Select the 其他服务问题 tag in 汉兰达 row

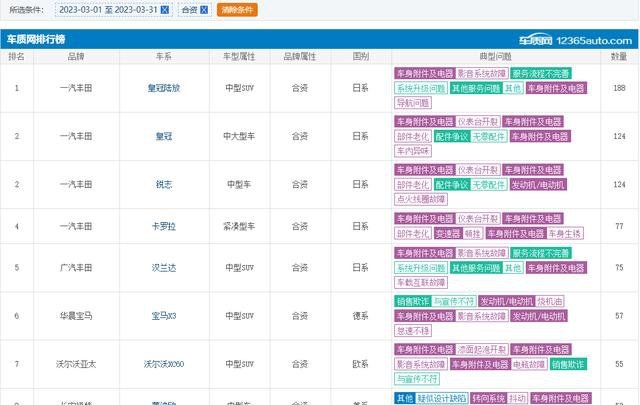476,268
